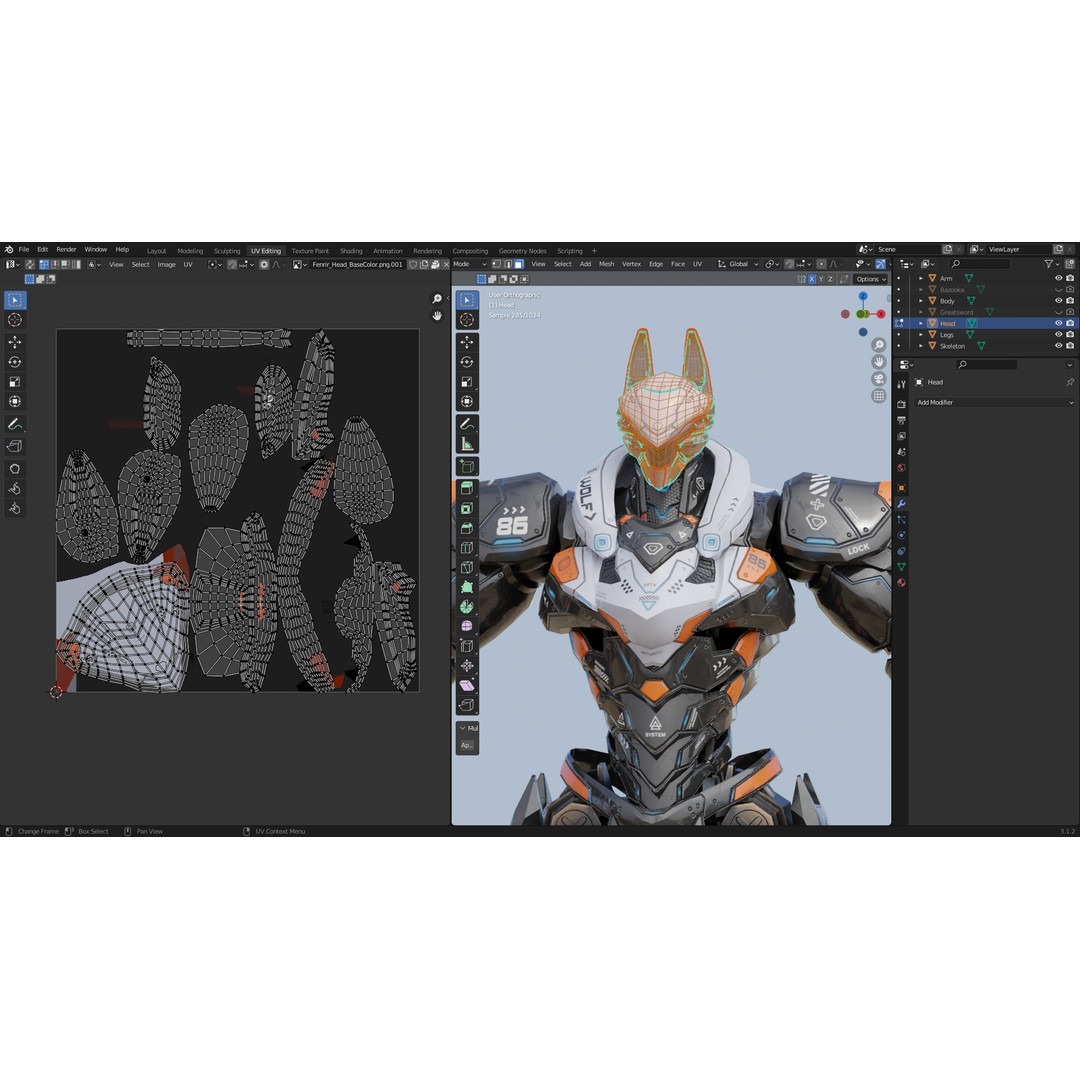Expand the Arm tree item
The height and width of the screenshot is (1080, 1080).
pos(921,278)
